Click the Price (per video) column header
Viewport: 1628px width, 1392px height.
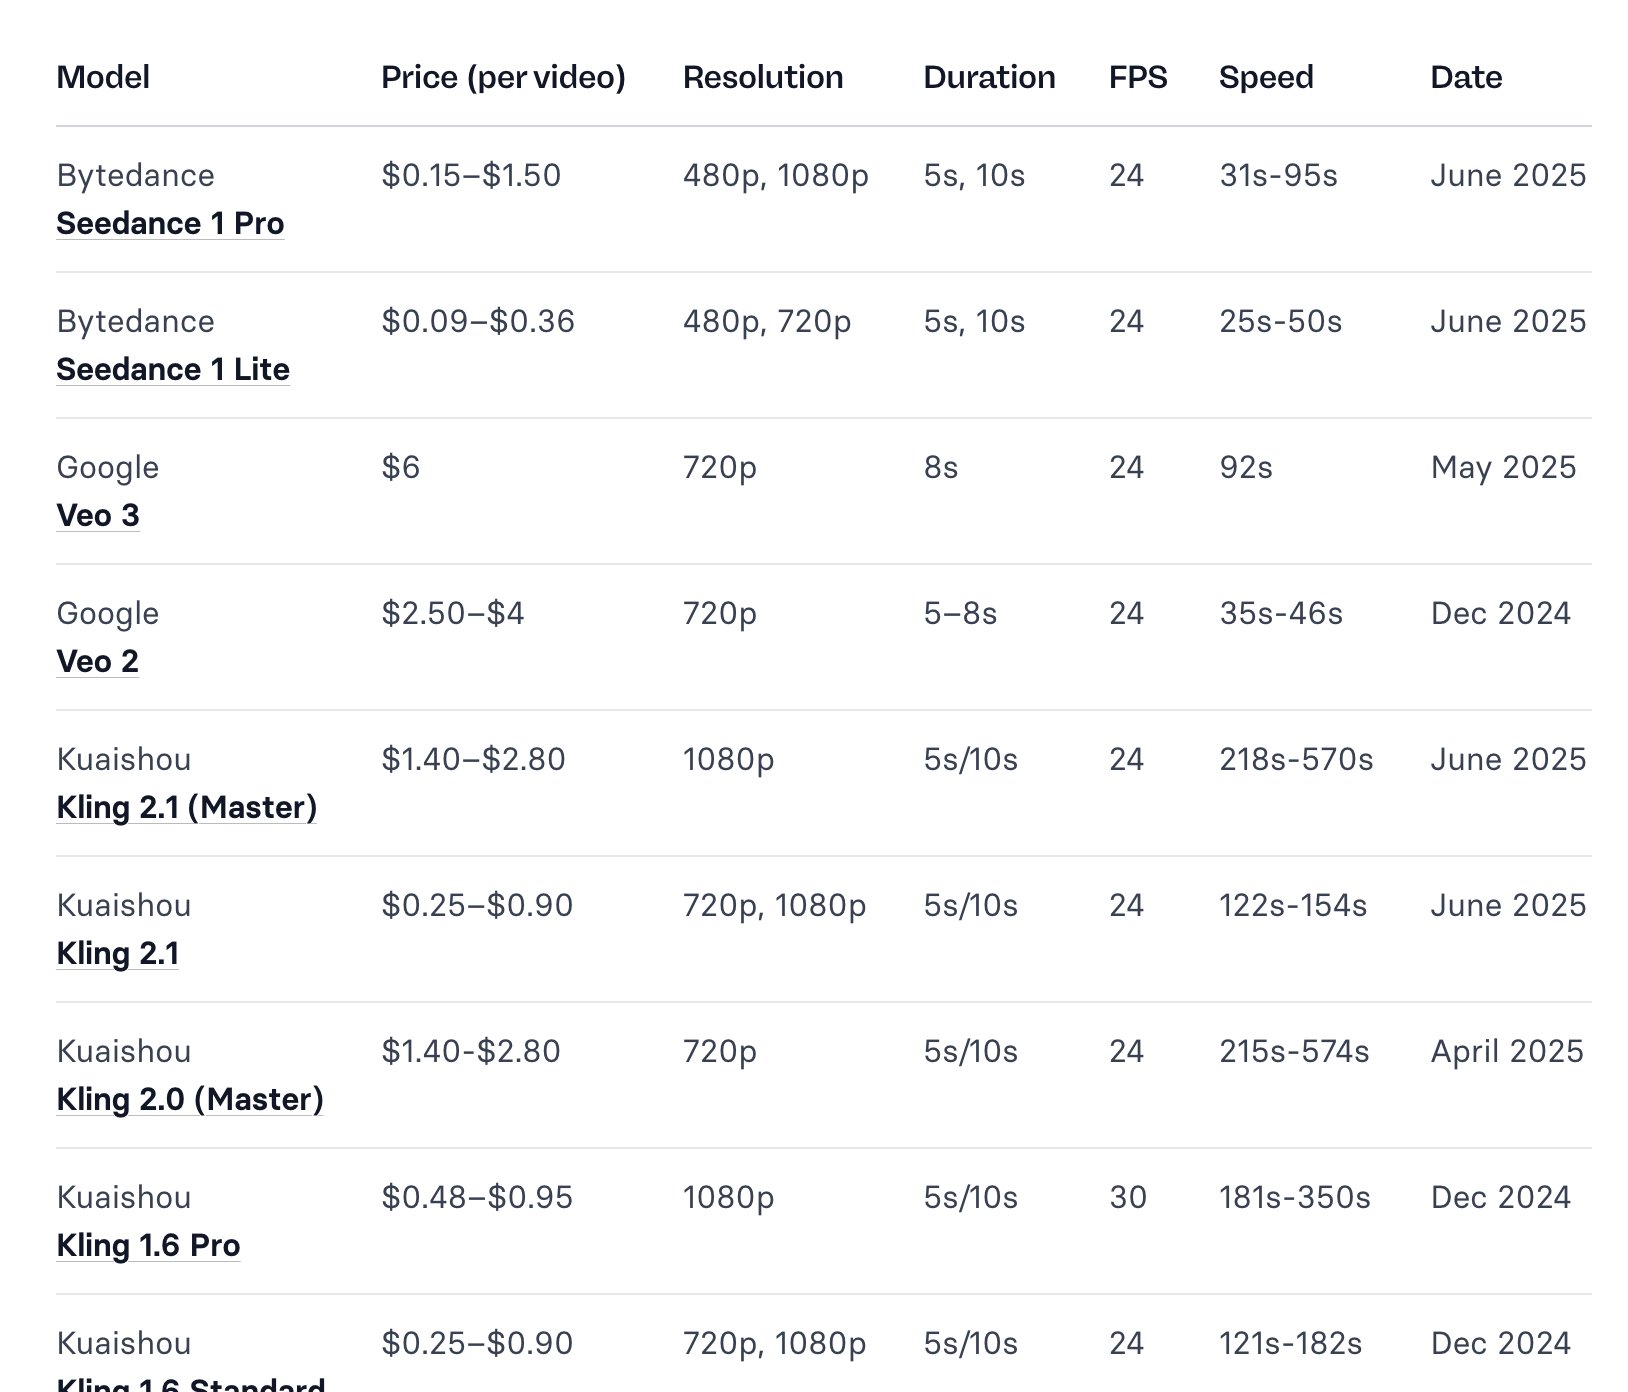503,77
